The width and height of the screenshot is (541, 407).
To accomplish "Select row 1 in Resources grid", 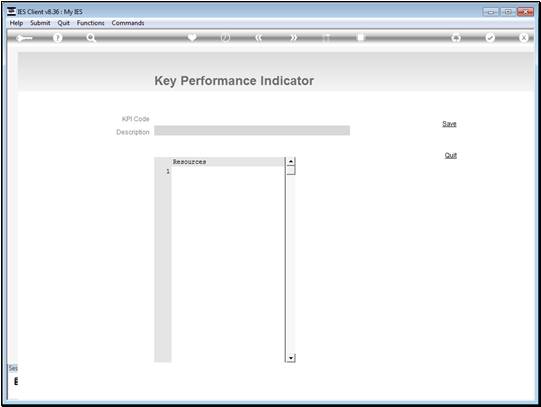I will 228,171.
